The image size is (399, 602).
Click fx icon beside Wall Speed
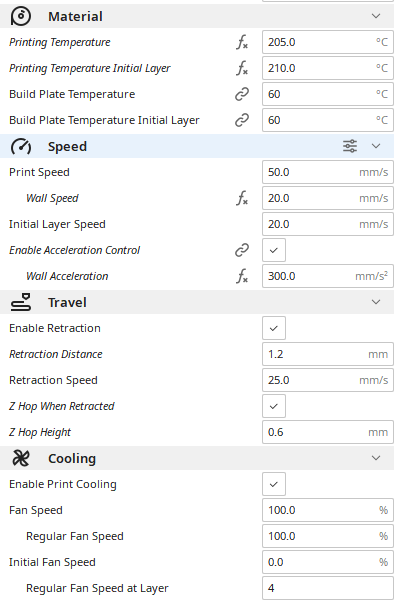242,198
